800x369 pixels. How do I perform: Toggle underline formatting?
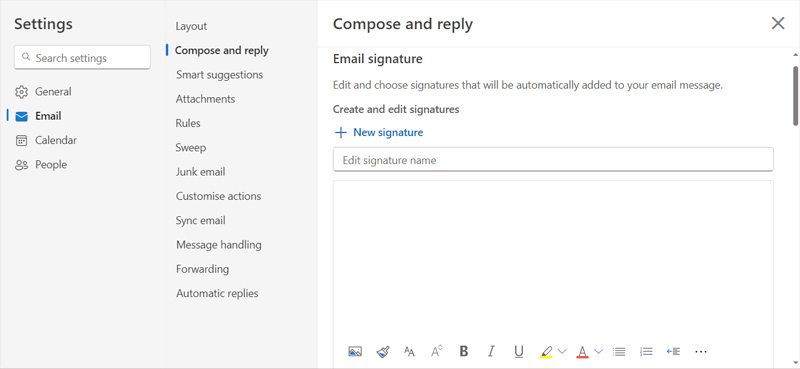pos(519,352)
